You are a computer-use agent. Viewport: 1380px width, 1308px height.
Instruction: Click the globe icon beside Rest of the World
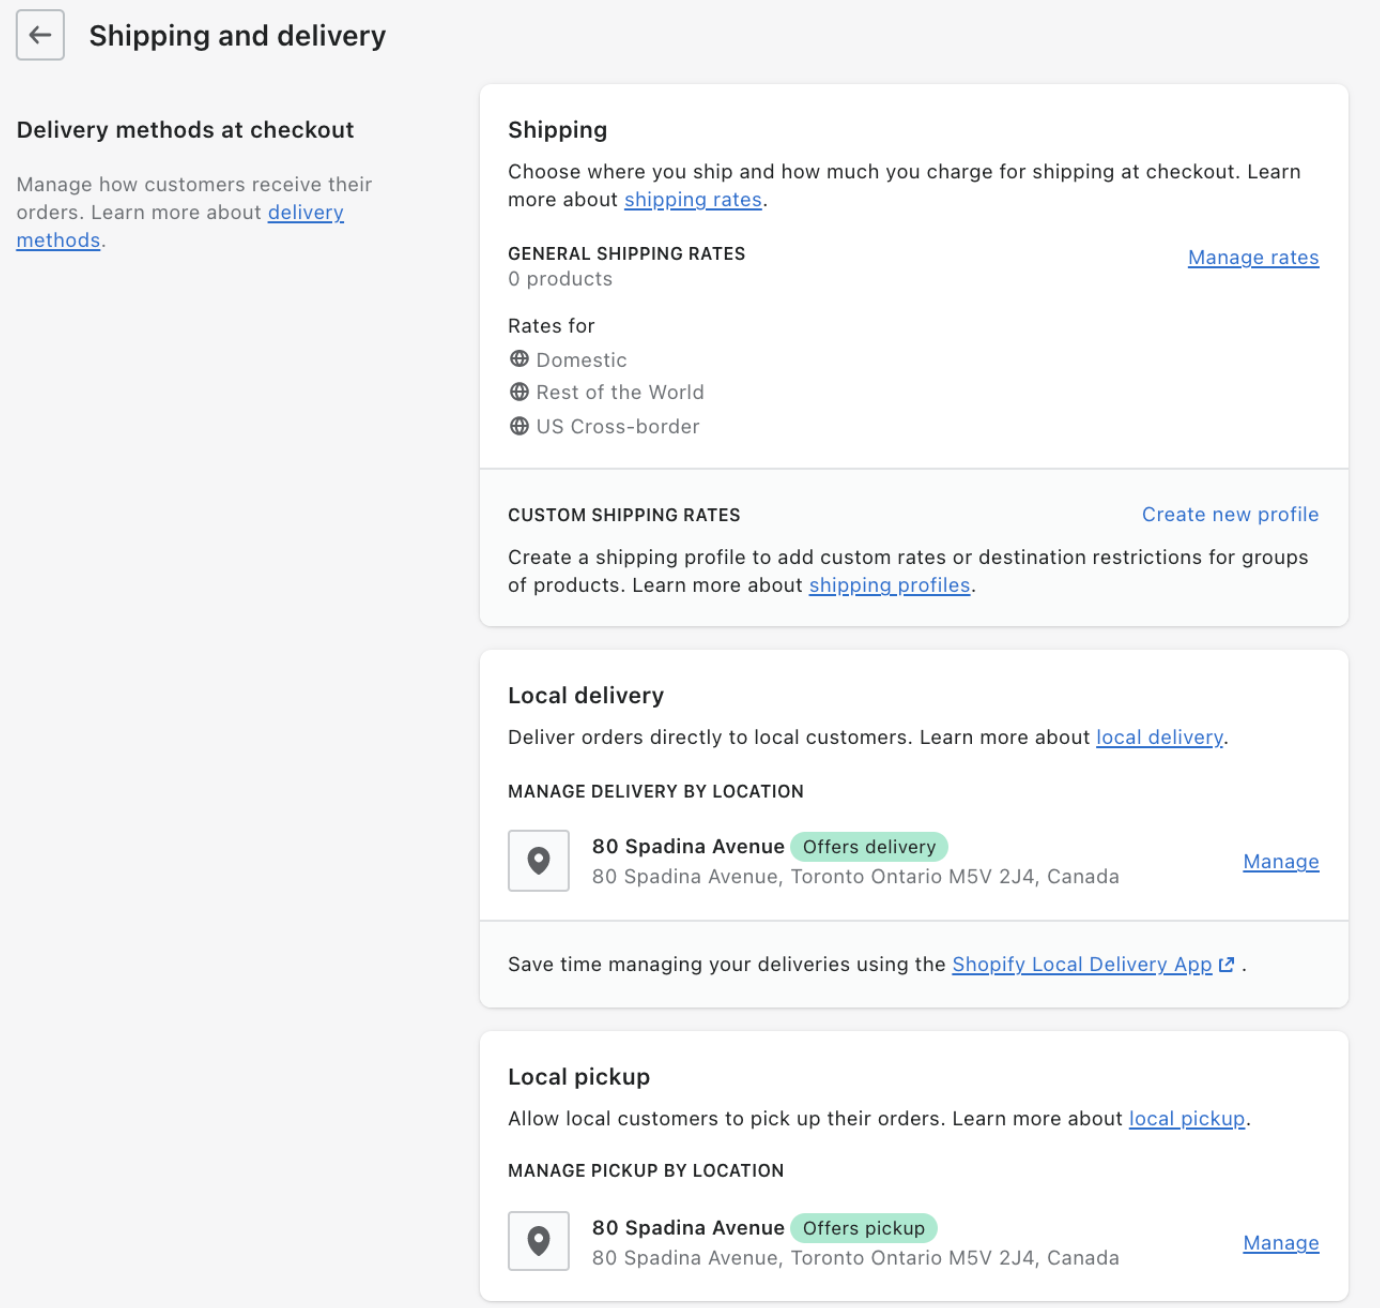tap(519, 391)
